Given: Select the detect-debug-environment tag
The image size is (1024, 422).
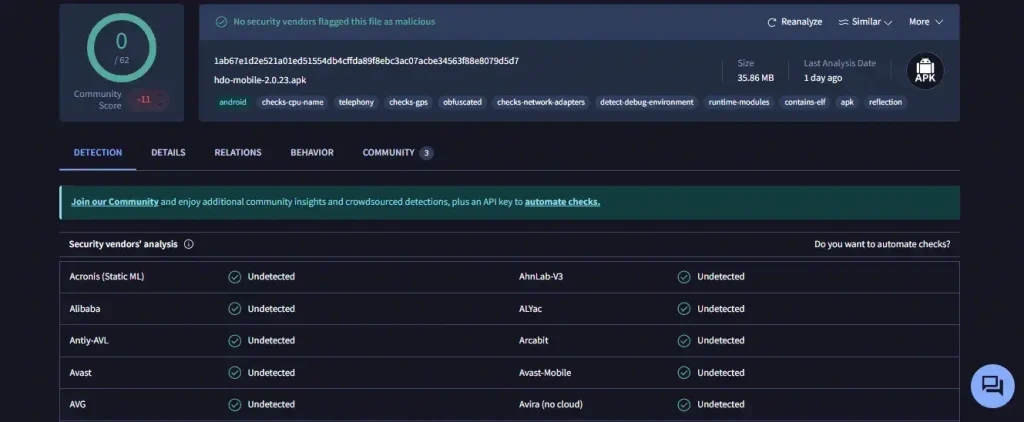Looking at the screenshot, I should coord(647,103).
